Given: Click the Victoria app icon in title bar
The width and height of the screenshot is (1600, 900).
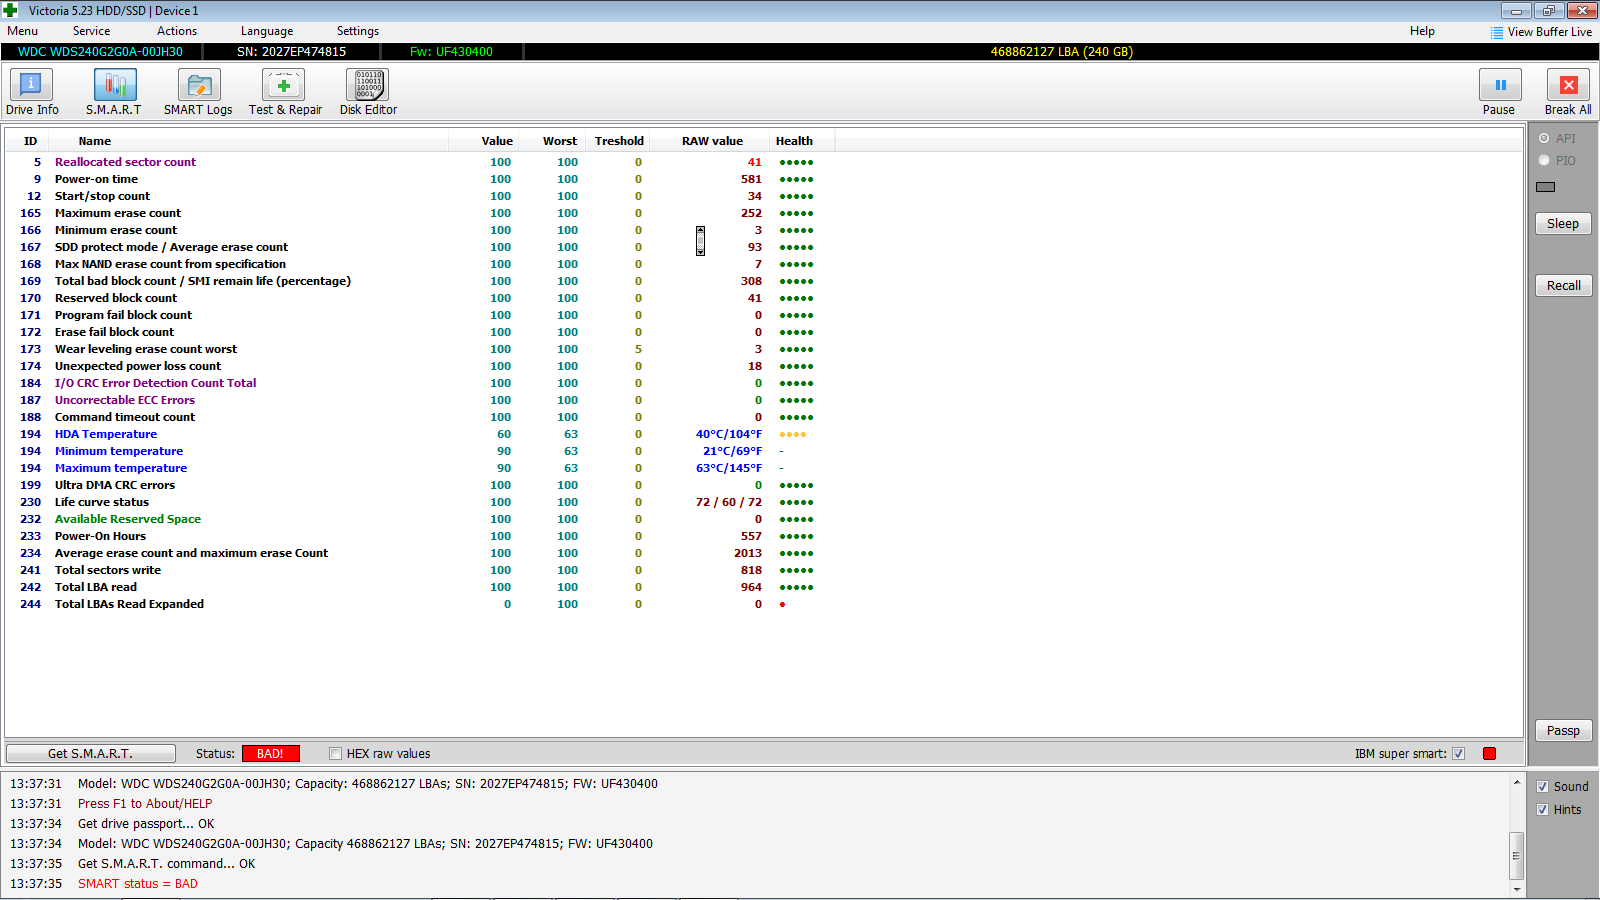Looking at the screenshot, I should click(11, 10).
